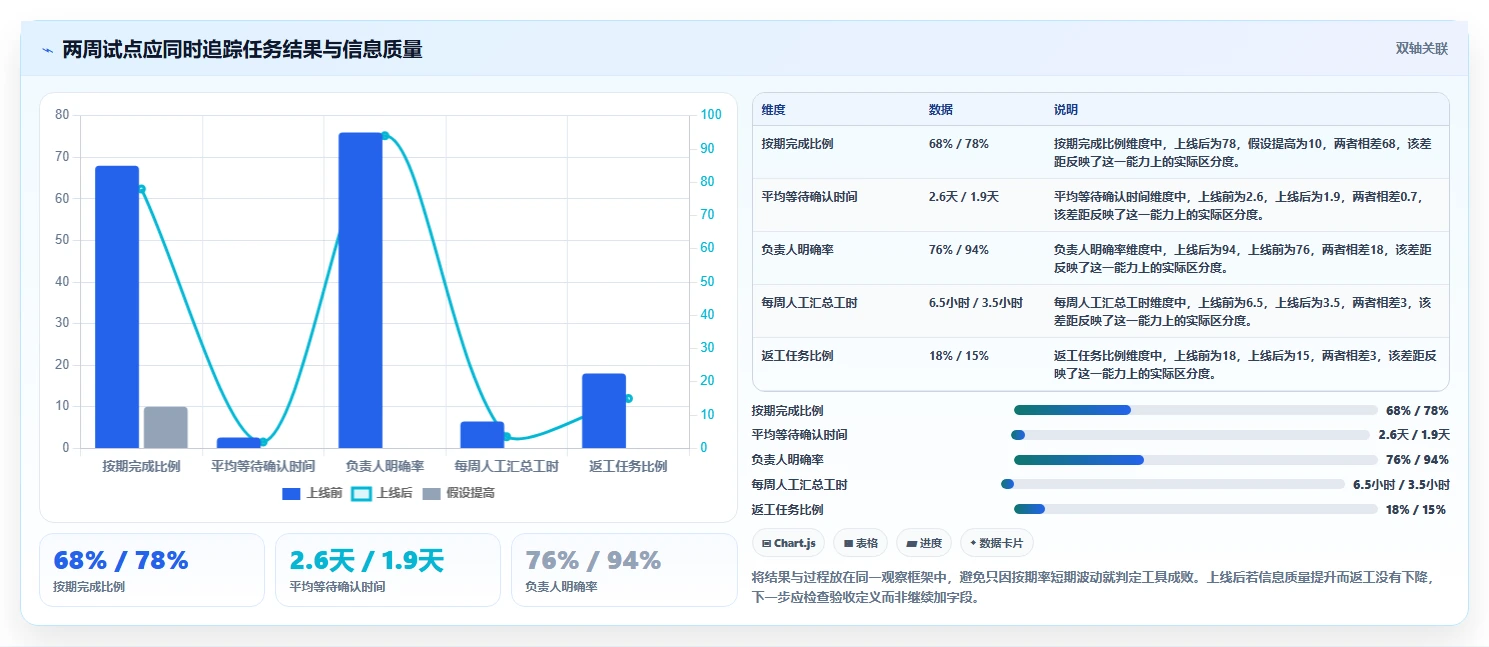This screenshot has height=647, width=1489.
Task: Click the 平均等待确认时间 x-axis label
Action: 263,467
